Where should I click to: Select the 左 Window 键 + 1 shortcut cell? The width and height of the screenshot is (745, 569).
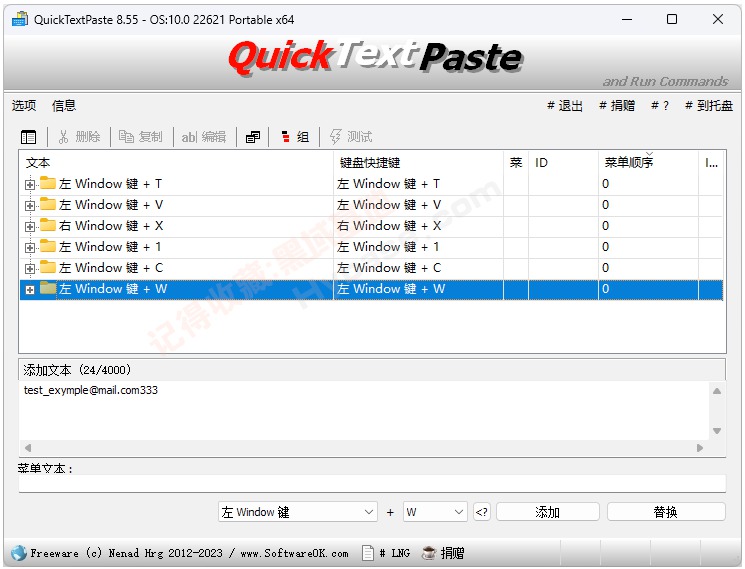(418, 247)
